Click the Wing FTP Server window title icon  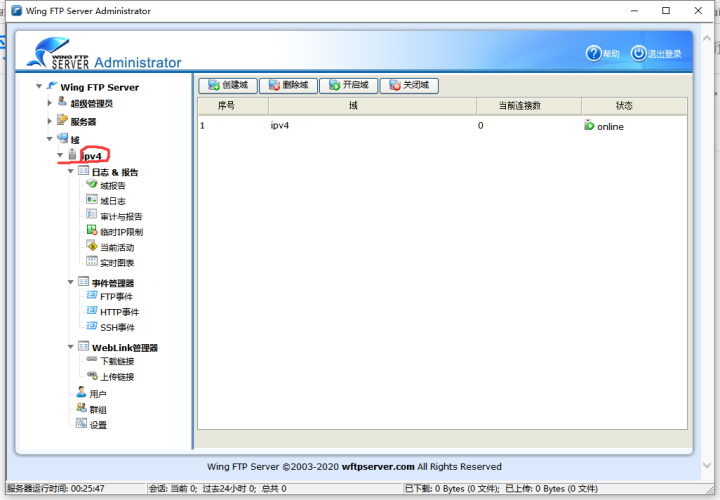pyautogui.click(x=17, y=10)
